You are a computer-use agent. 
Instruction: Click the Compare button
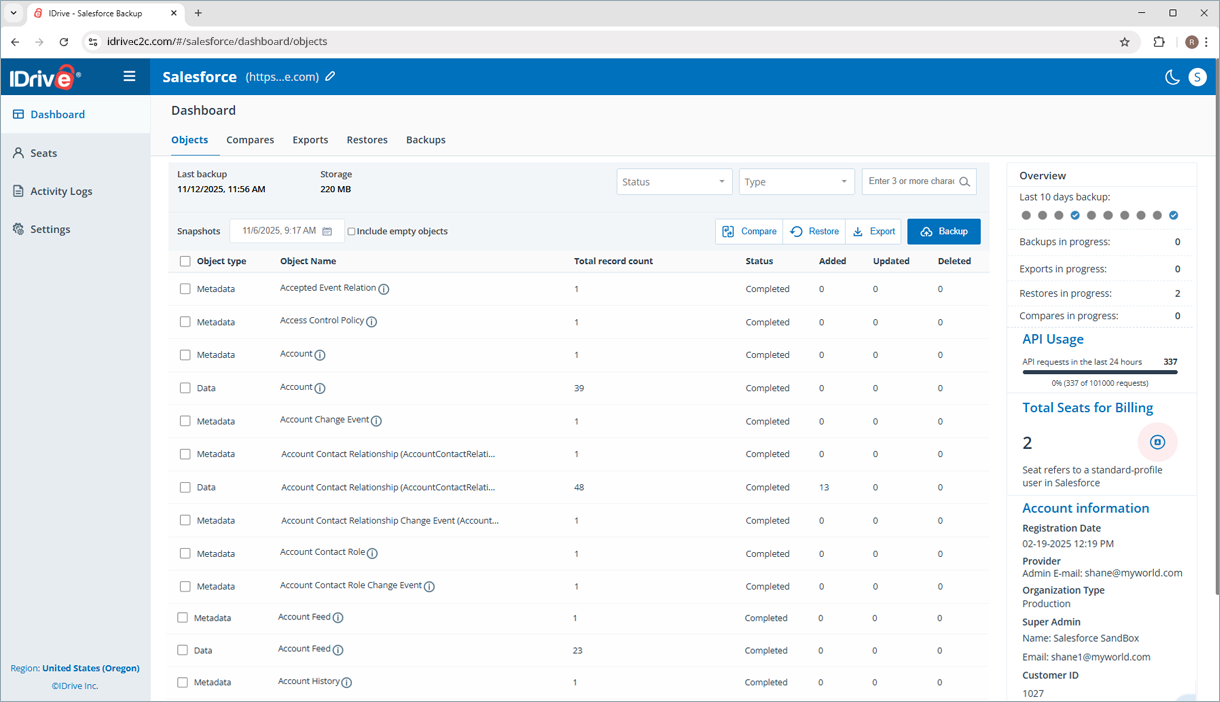749,231
